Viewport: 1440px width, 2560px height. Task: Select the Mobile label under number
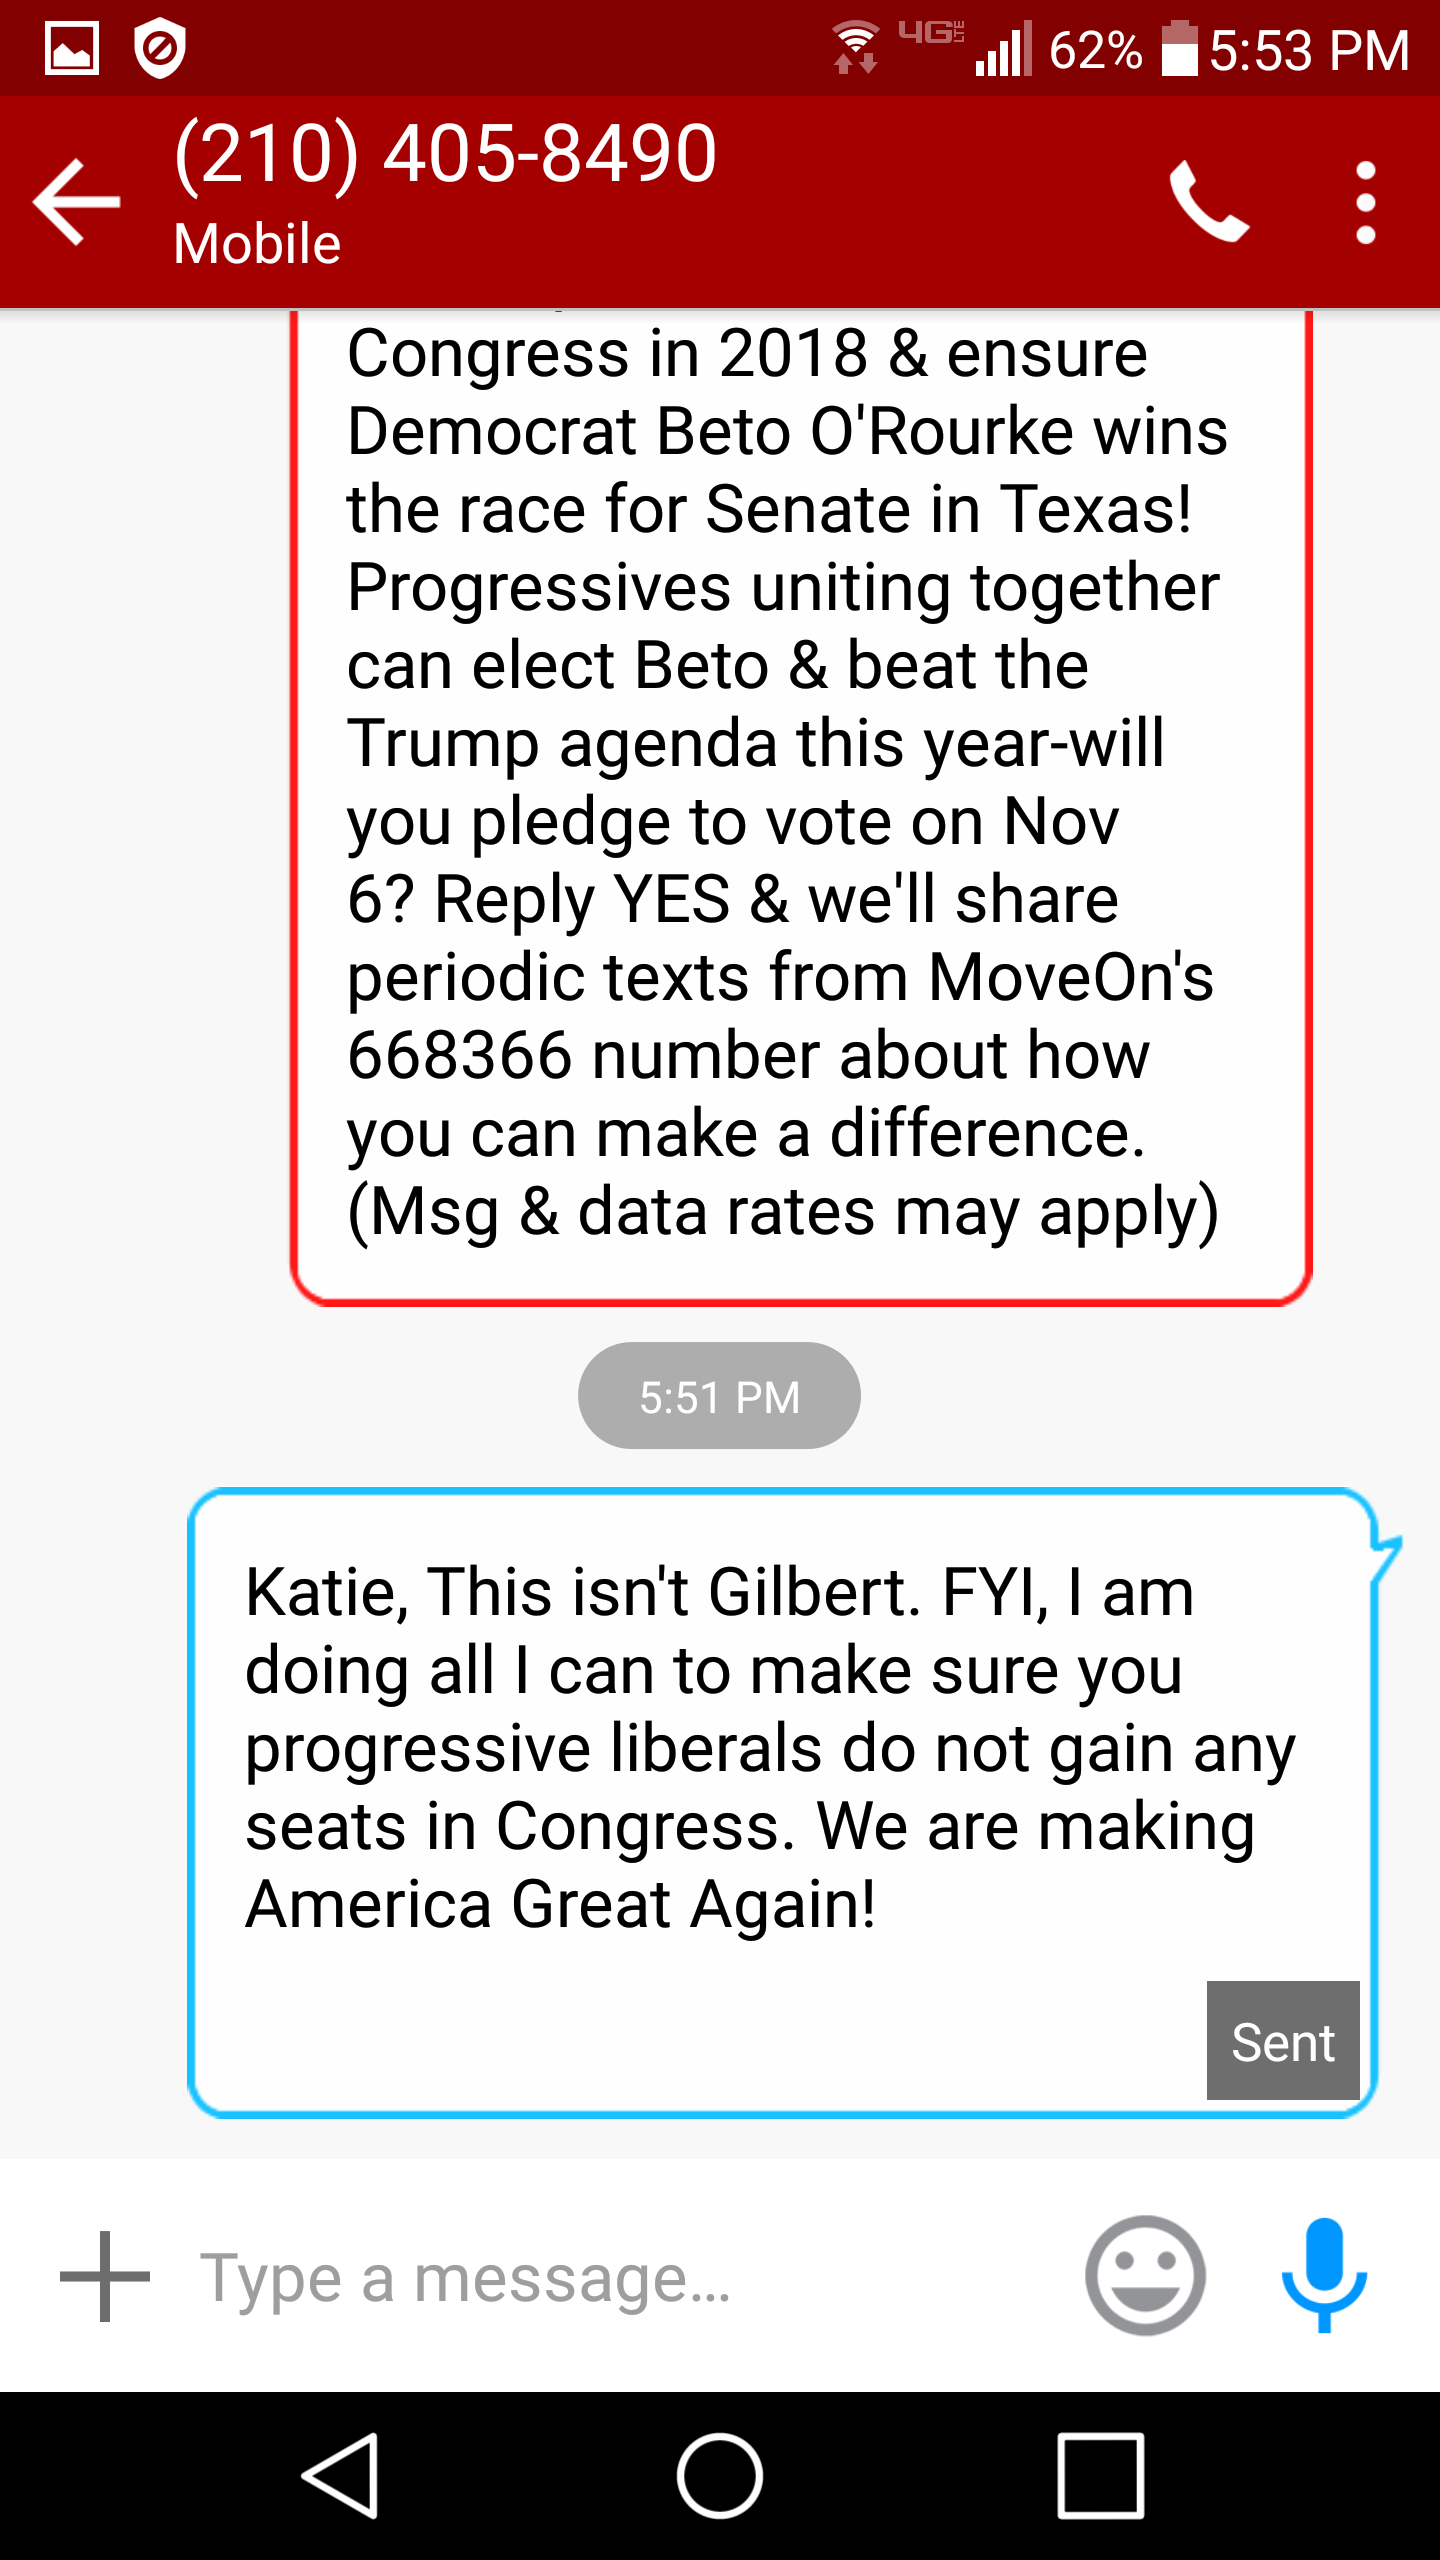click(x=257, y=244)
